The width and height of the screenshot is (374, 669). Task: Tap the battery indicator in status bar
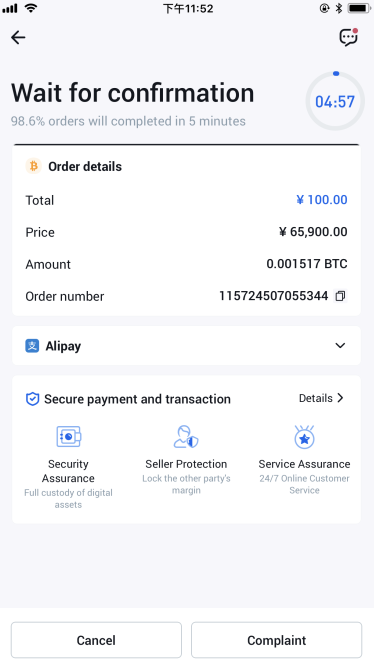point(359,8)
